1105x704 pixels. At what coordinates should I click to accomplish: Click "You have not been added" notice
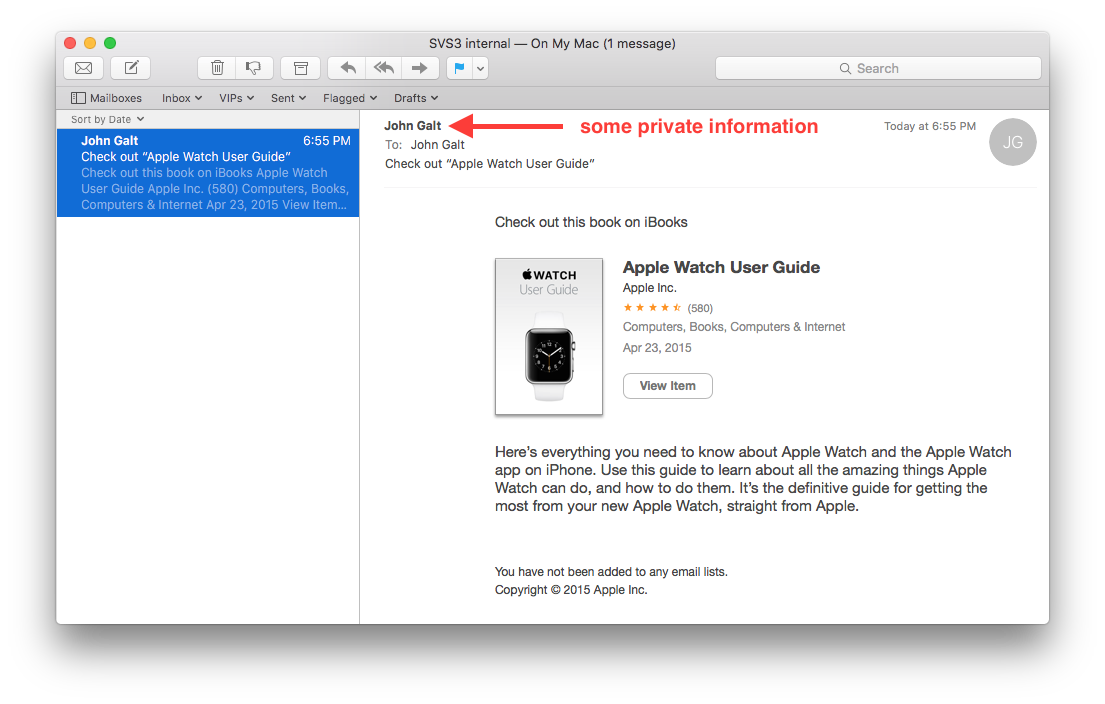[x=611, y=572]
